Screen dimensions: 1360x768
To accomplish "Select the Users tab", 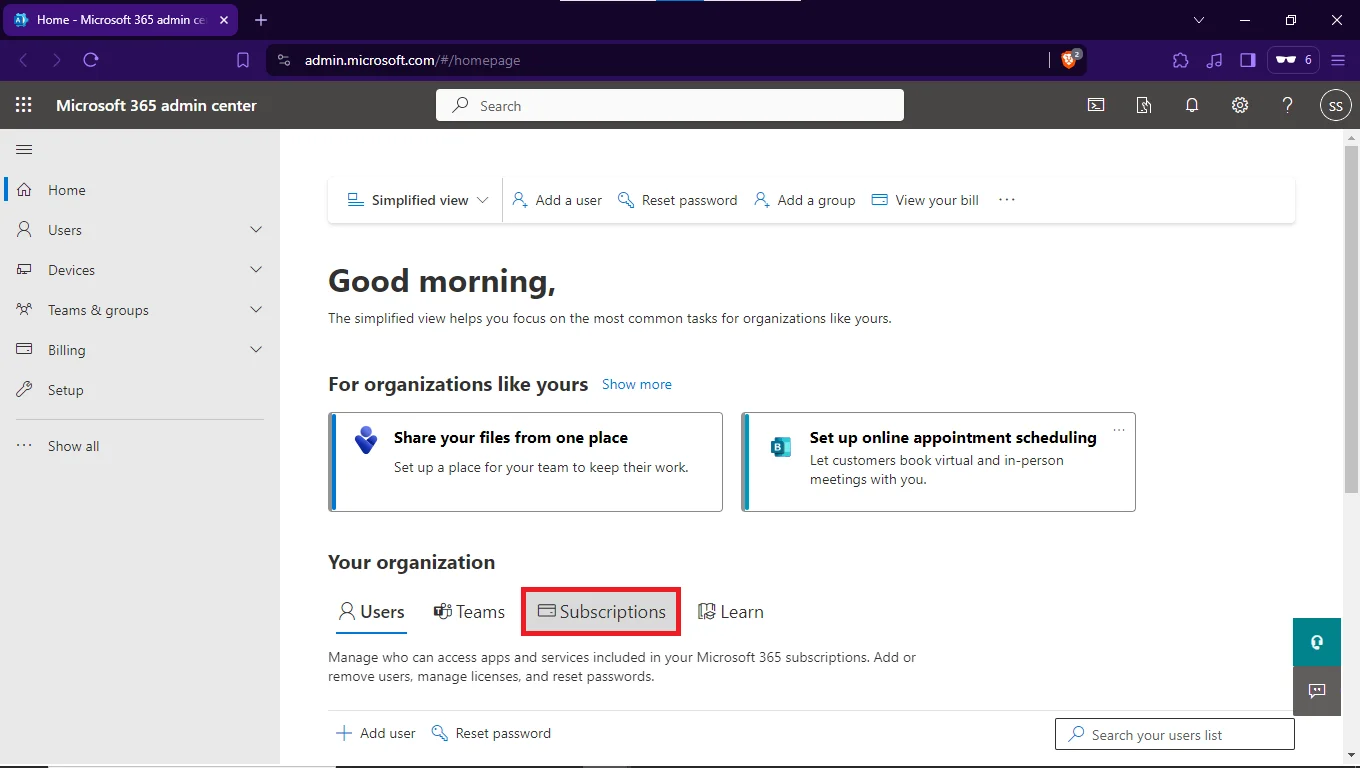I will [371, 612].
